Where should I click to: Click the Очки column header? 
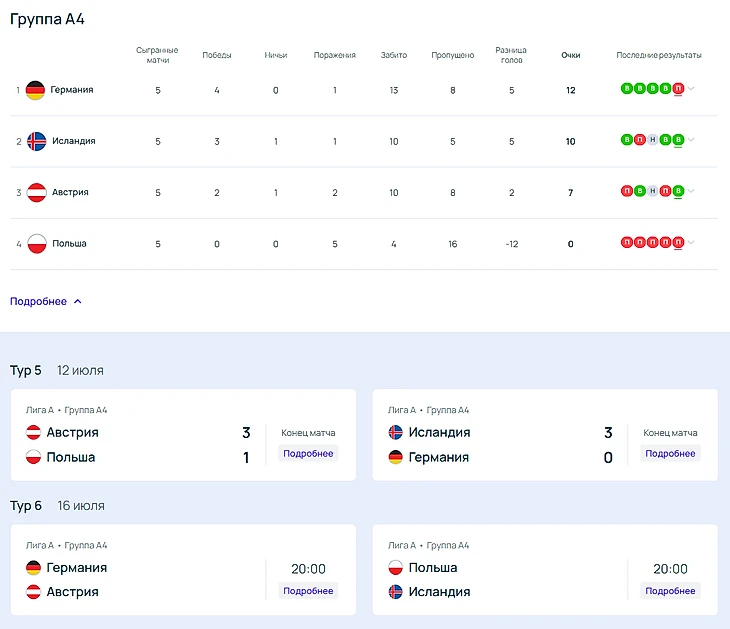pos(571,55)
